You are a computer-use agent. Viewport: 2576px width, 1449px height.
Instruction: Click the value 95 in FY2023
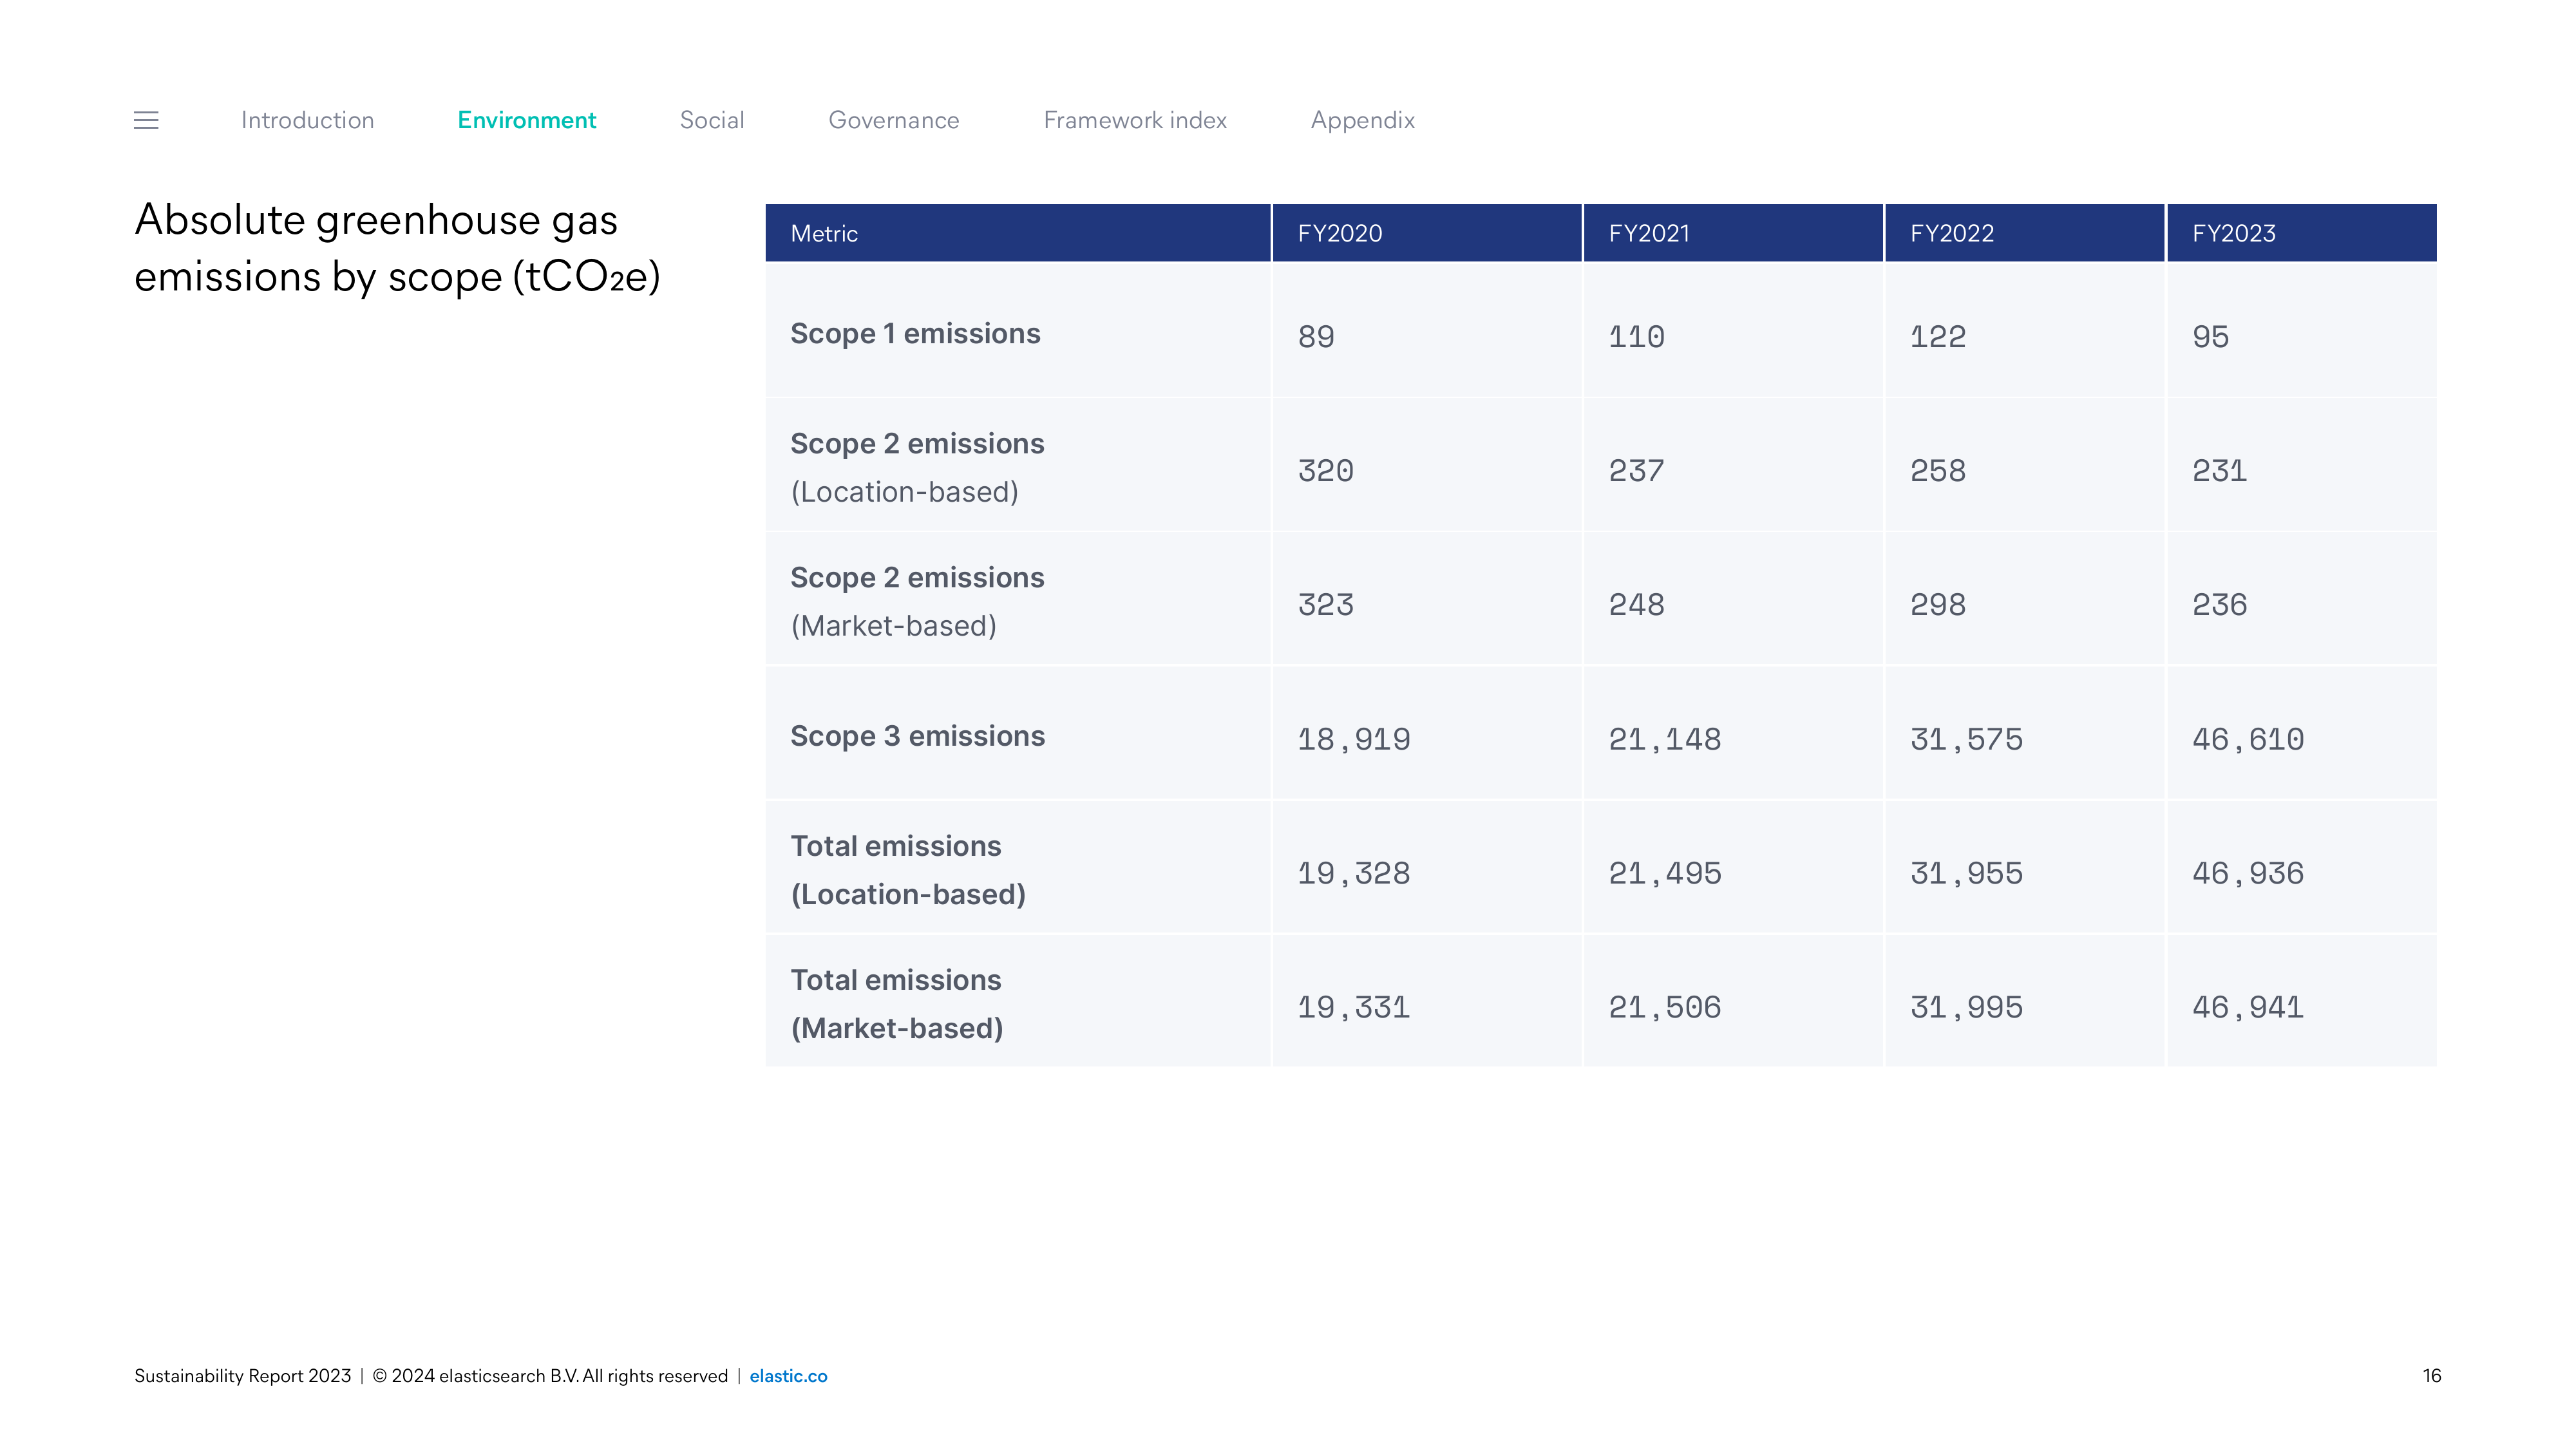(x=2210, y=337)
